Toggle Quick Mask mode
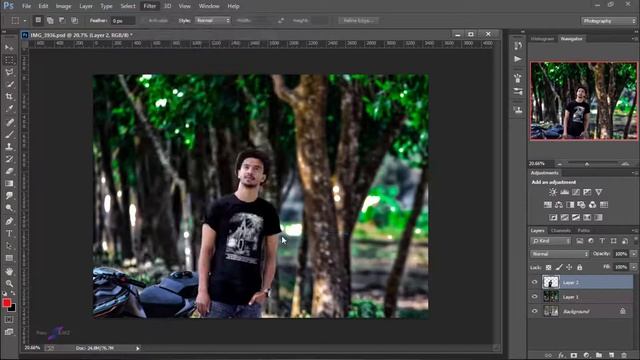 pyautogui.click(x=9, y=320)
